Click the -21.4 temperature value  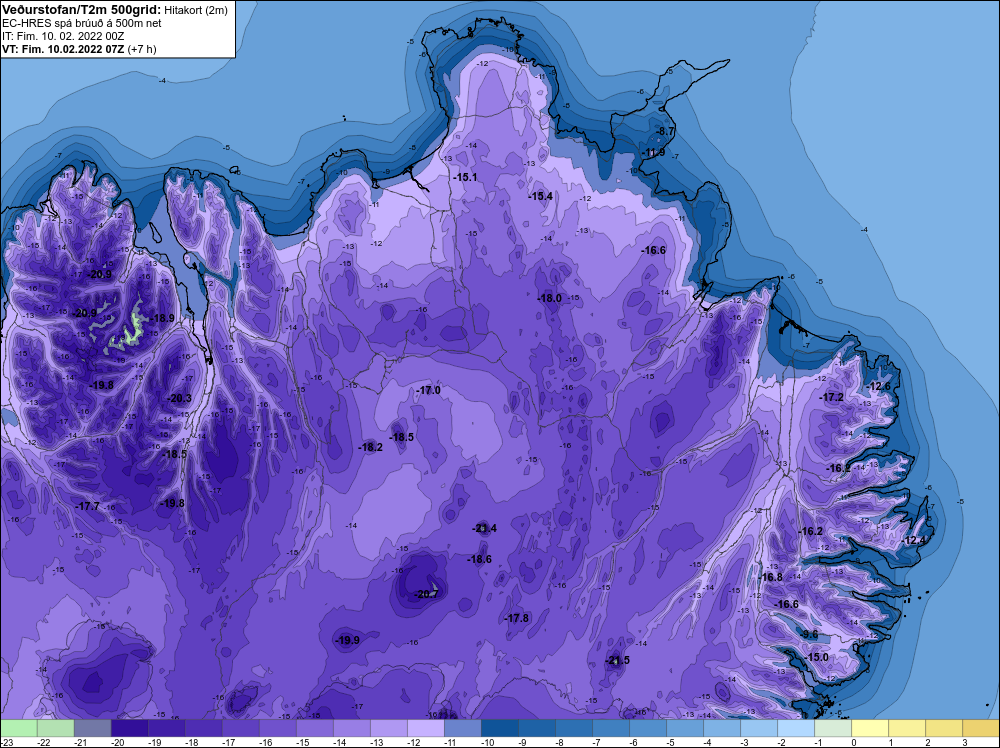point(484,528)
